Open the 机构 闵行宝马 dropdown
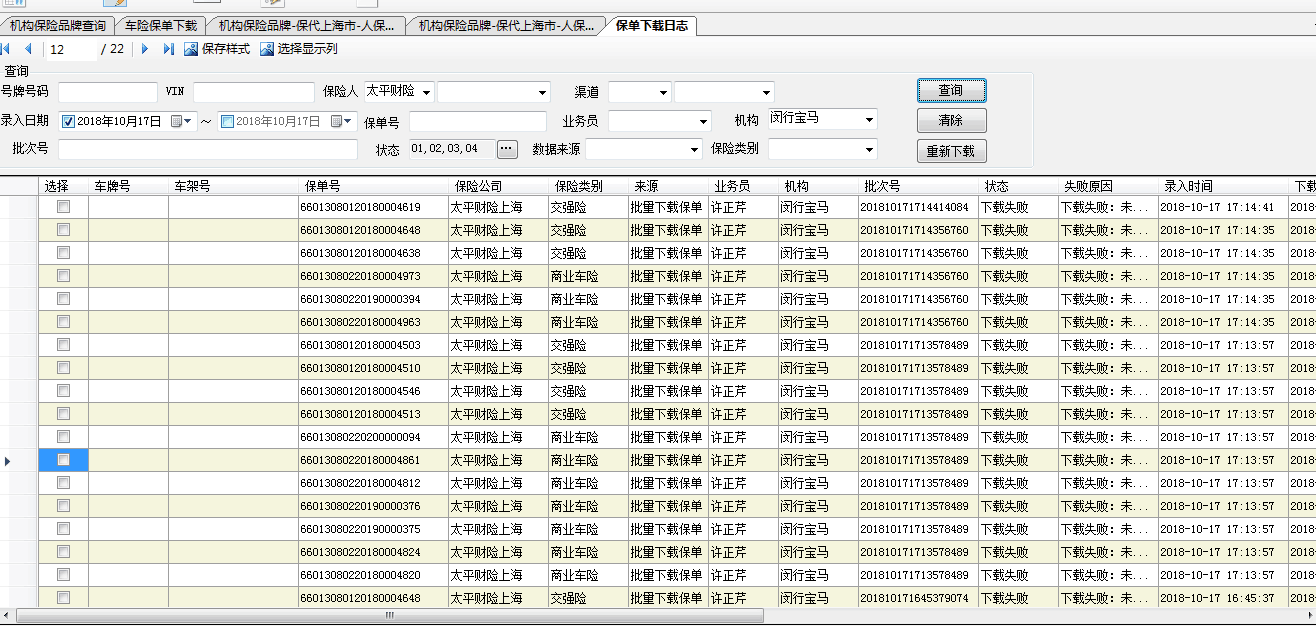 868,121
